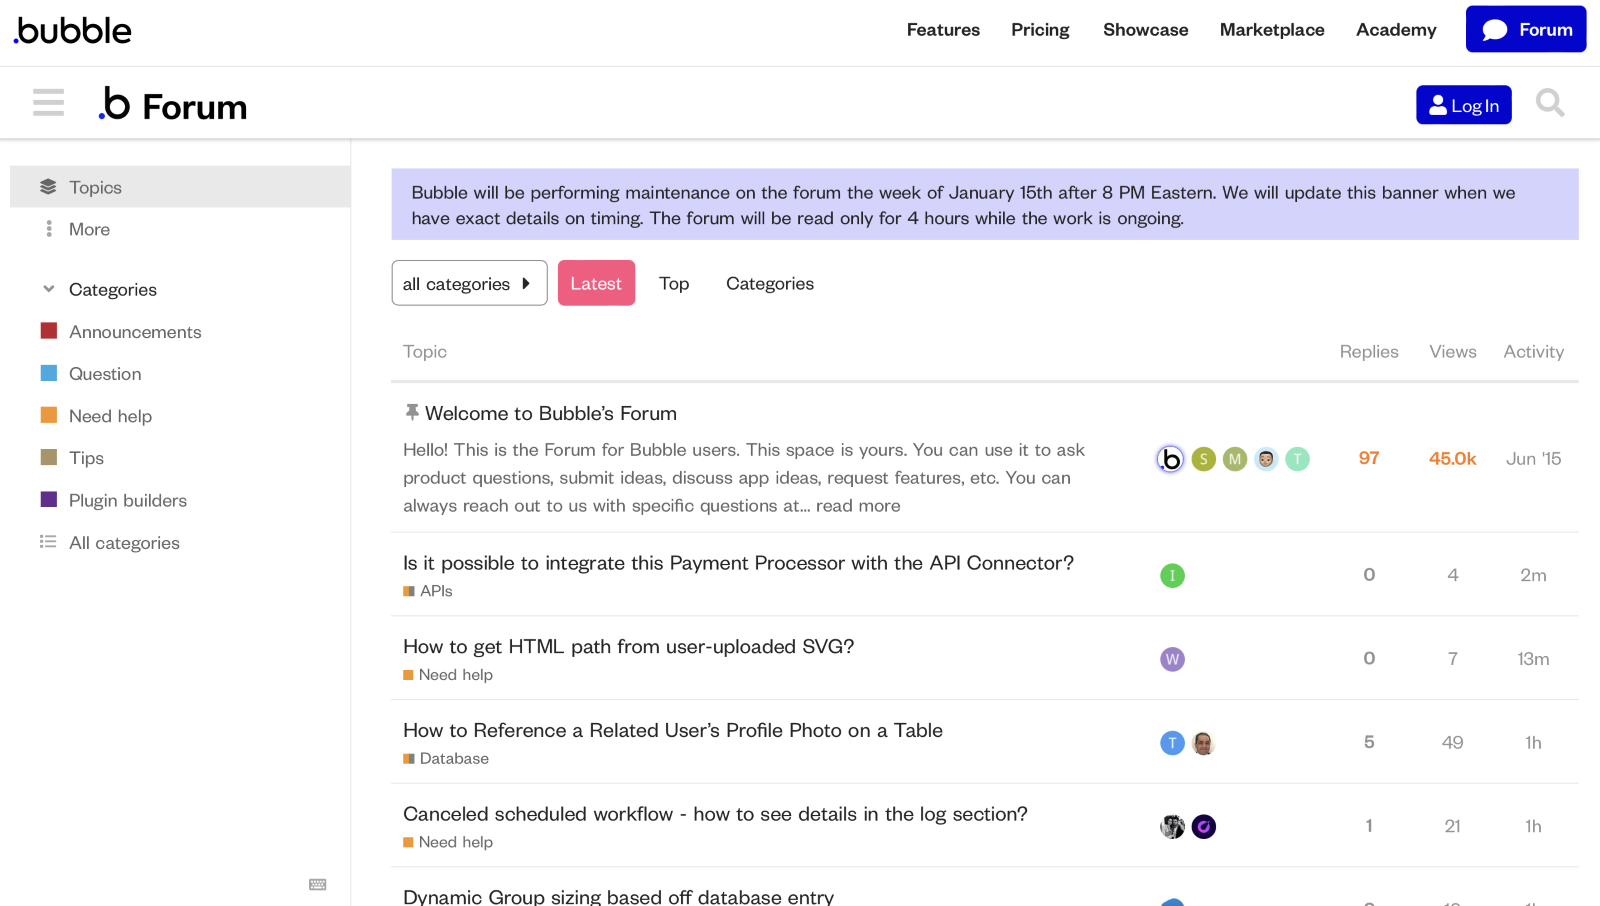Click 45.0k views on Welcome topic

pos(1452,458)
